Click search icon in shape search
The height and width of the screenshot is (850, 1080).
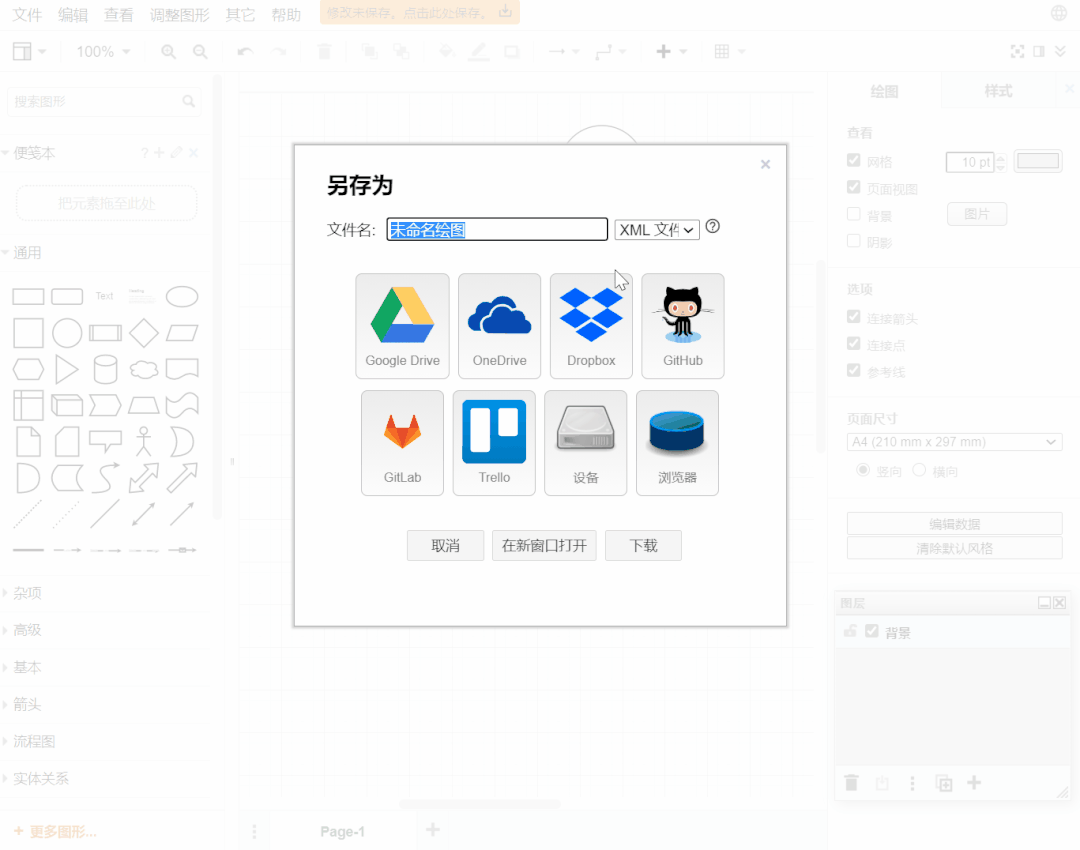(189, 101)
